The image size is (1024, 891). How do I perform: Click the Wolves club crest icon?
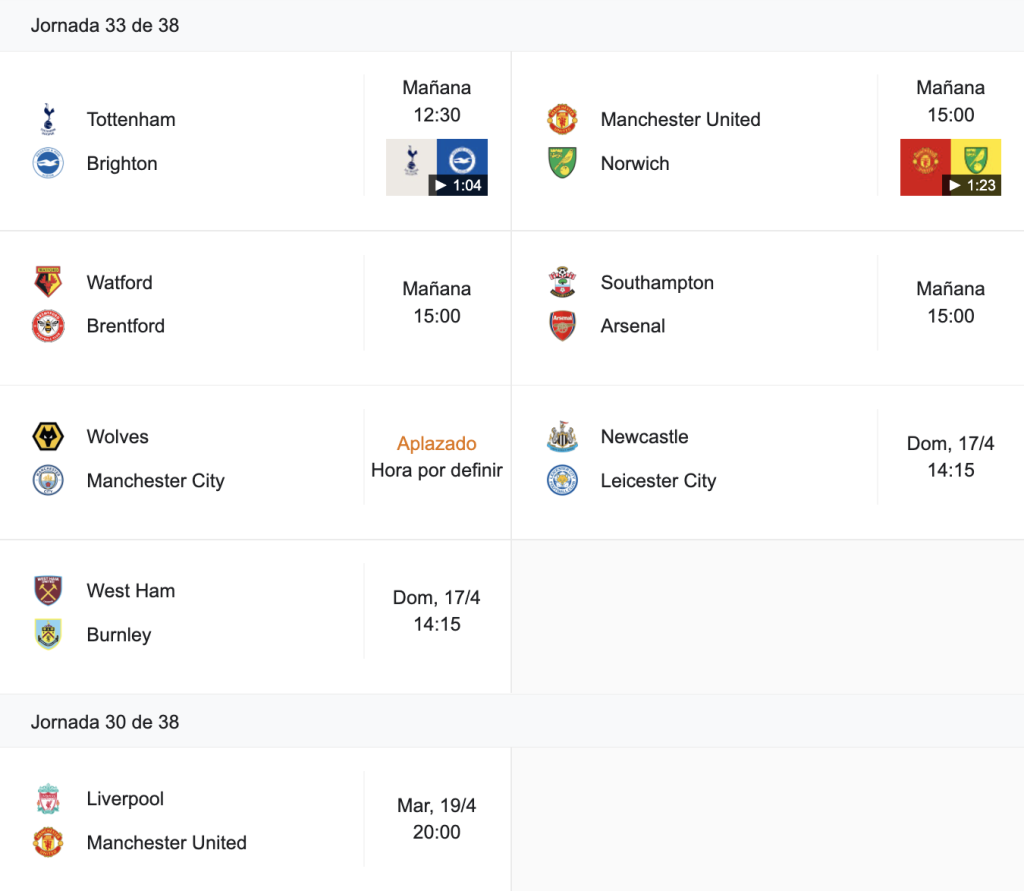48,436
